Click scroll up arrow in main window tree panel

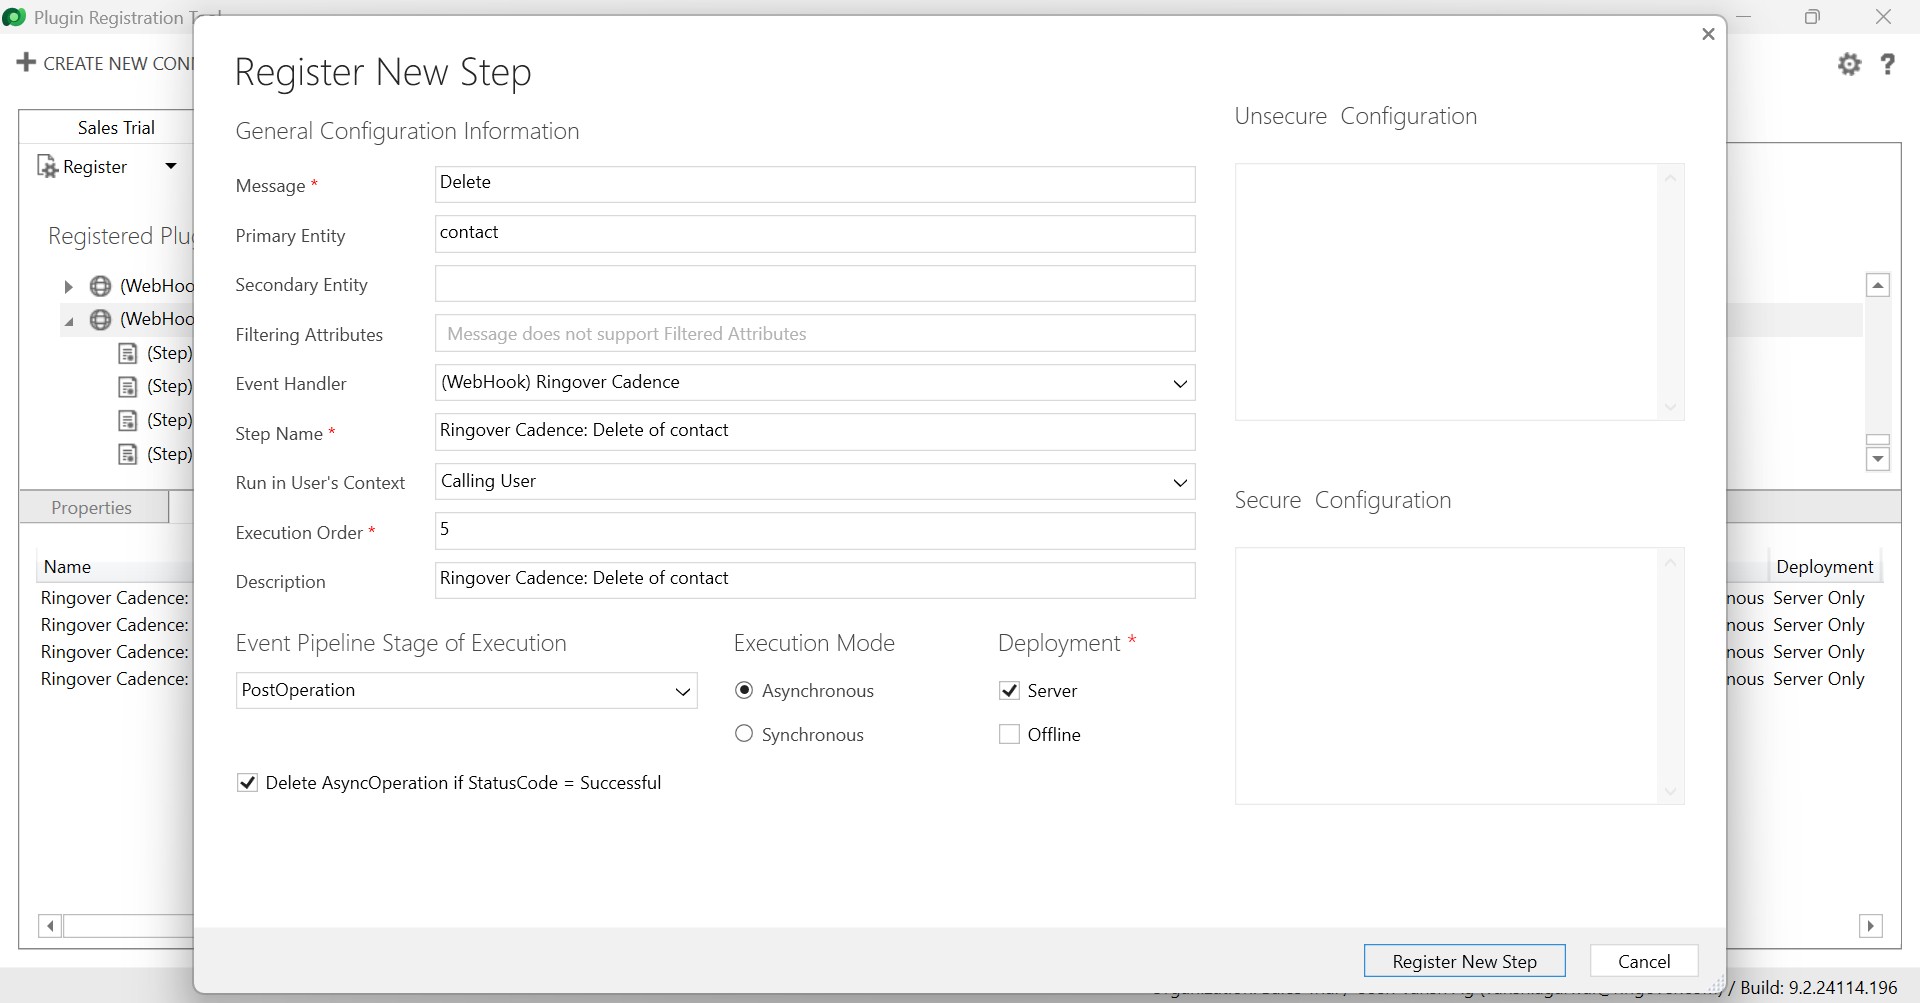[1878, 285]
